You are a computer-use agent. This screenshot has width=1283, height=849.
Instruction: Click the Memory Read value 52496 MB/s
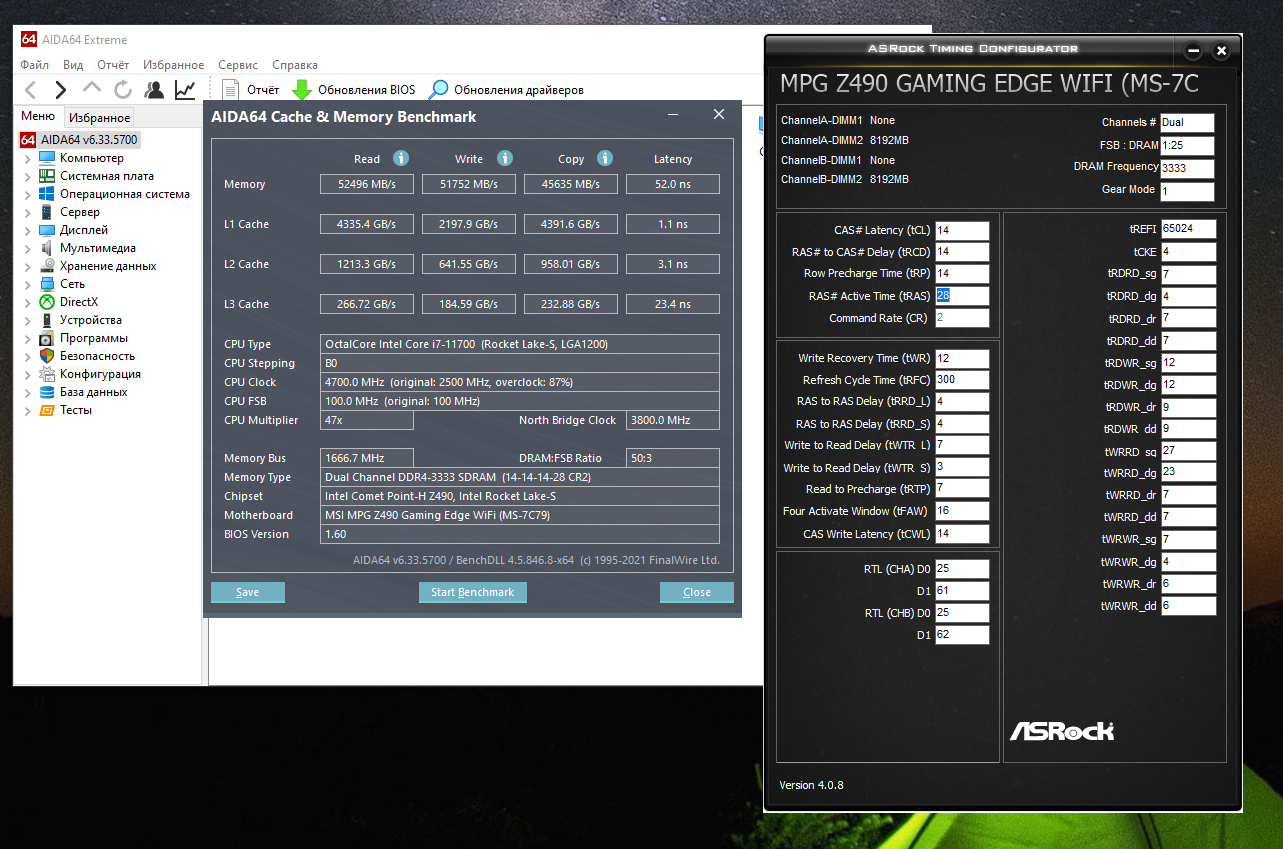(x=367, y=184)
